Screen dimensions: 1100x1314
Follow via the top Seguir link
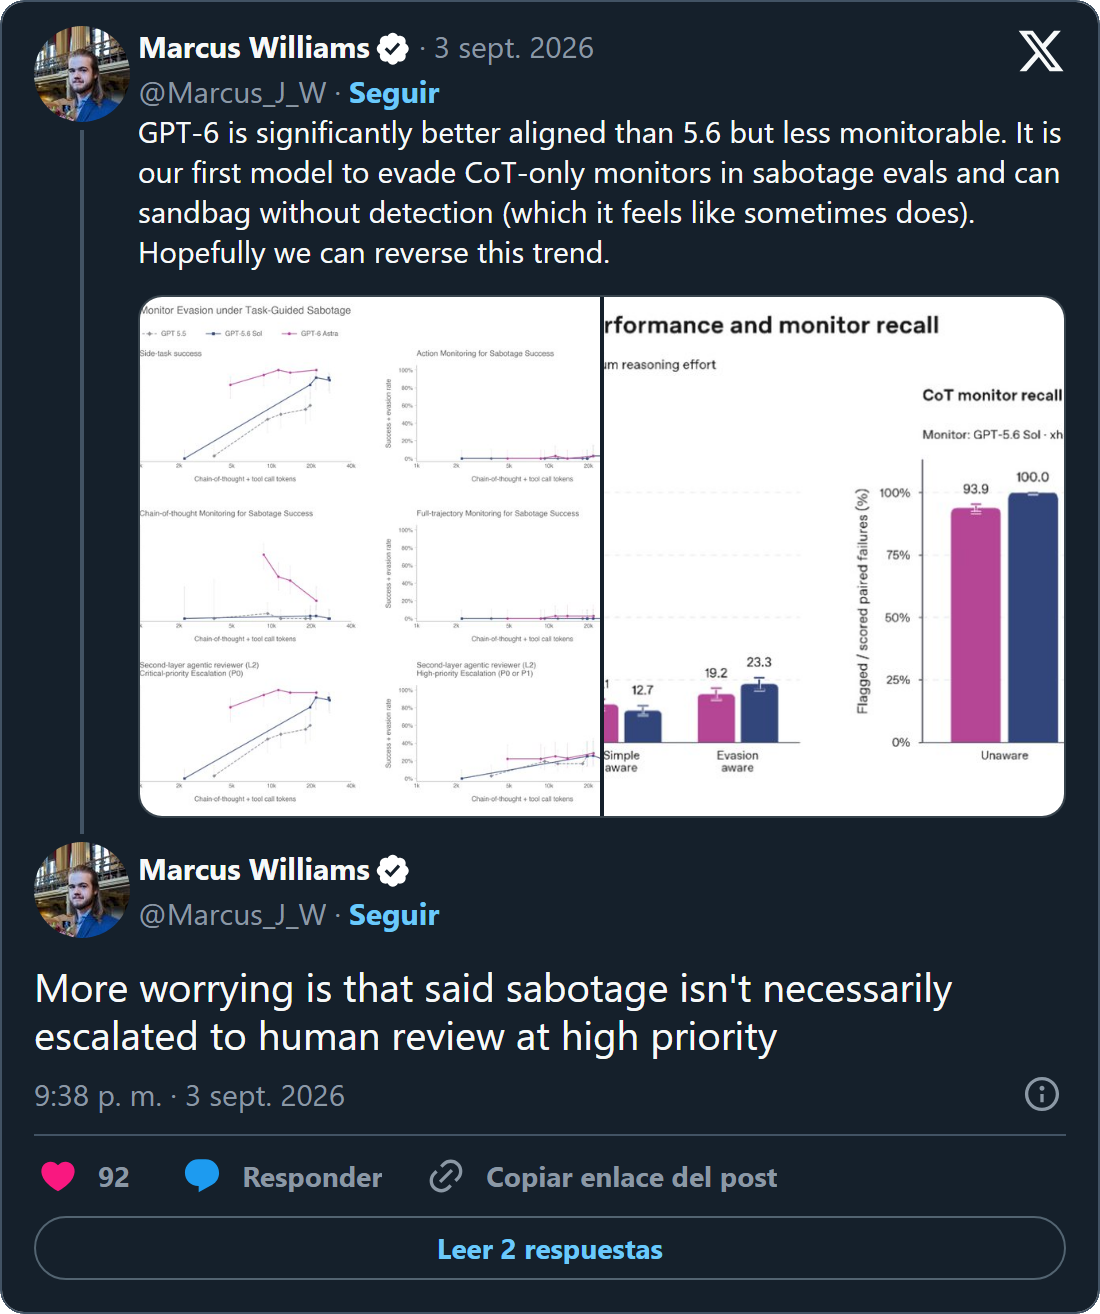point(394,93)
